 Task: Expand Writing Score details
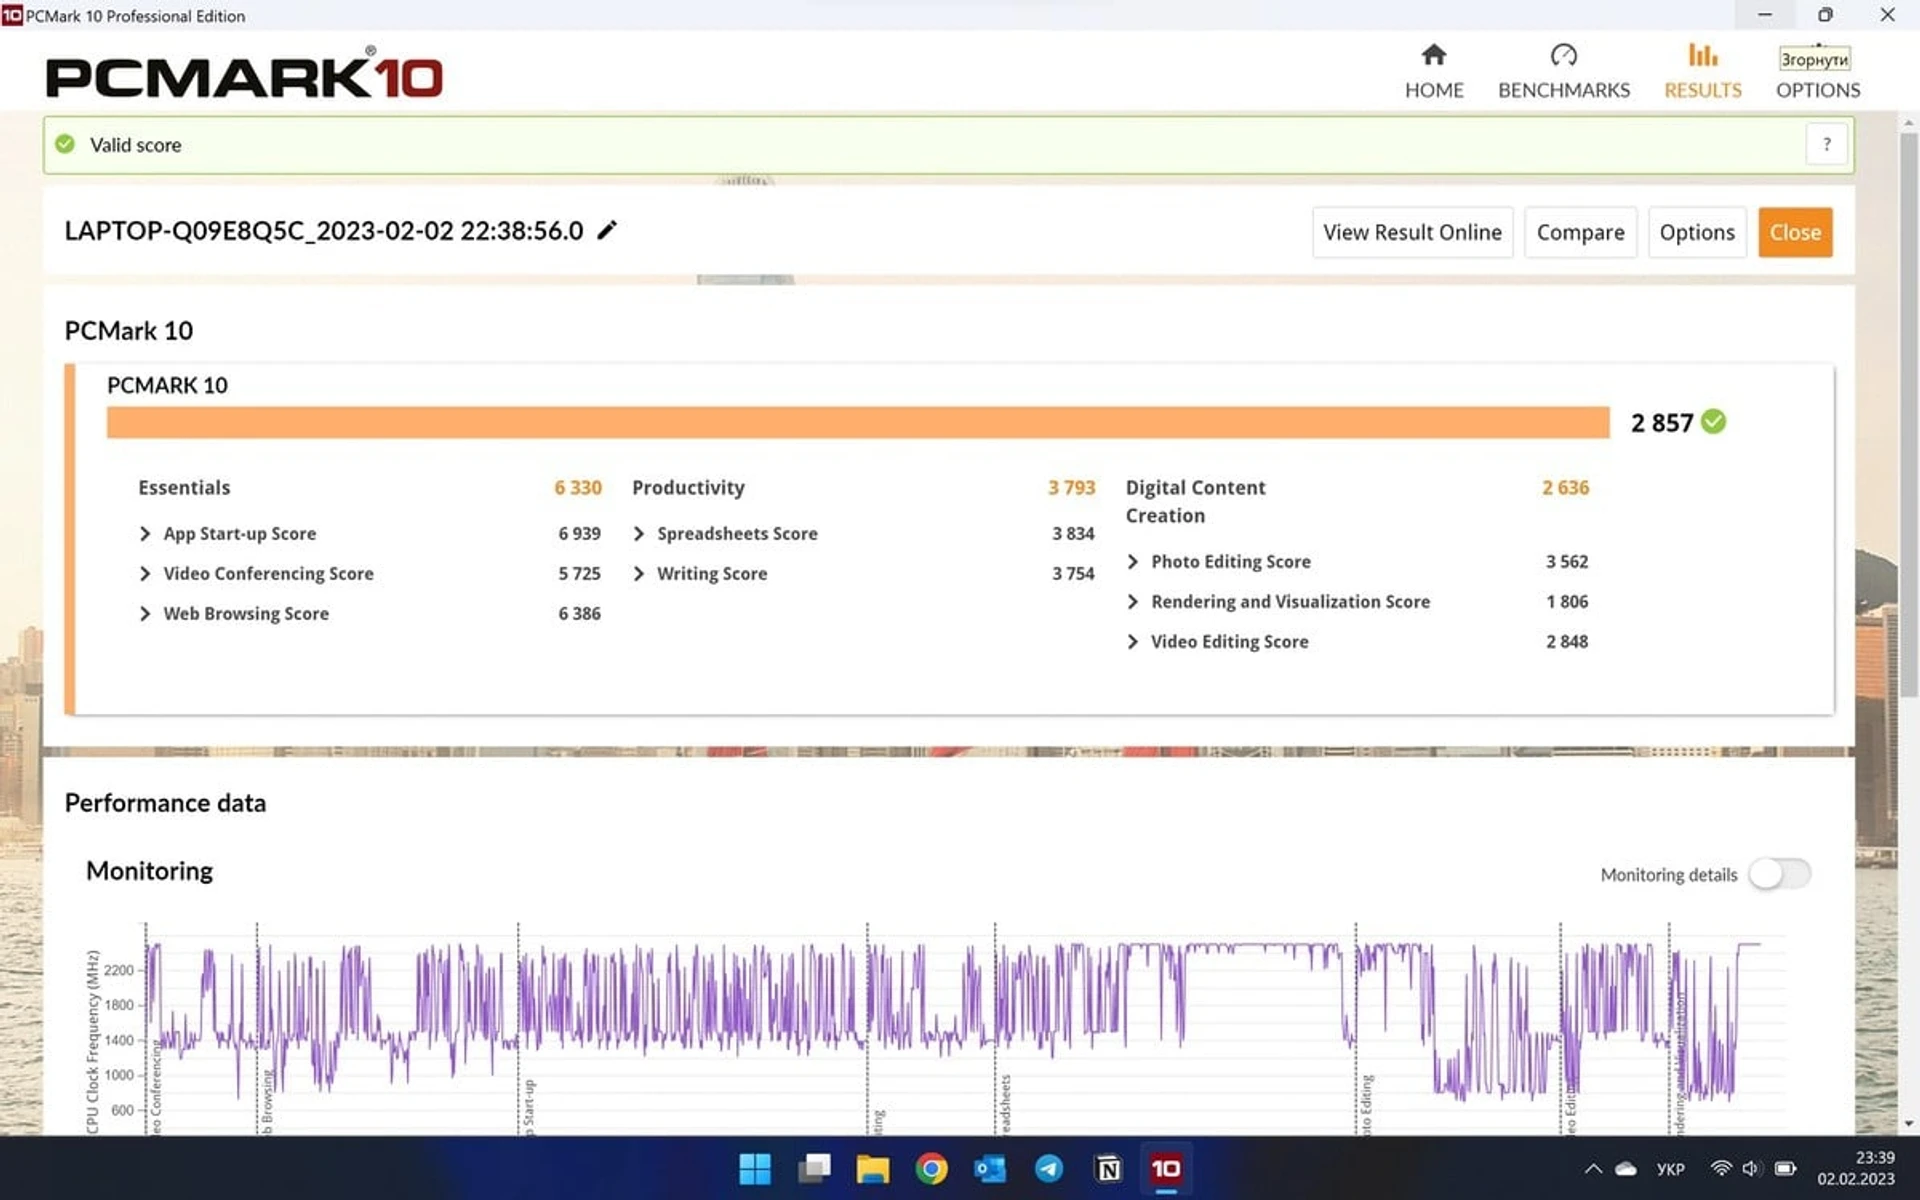[639, 573]
